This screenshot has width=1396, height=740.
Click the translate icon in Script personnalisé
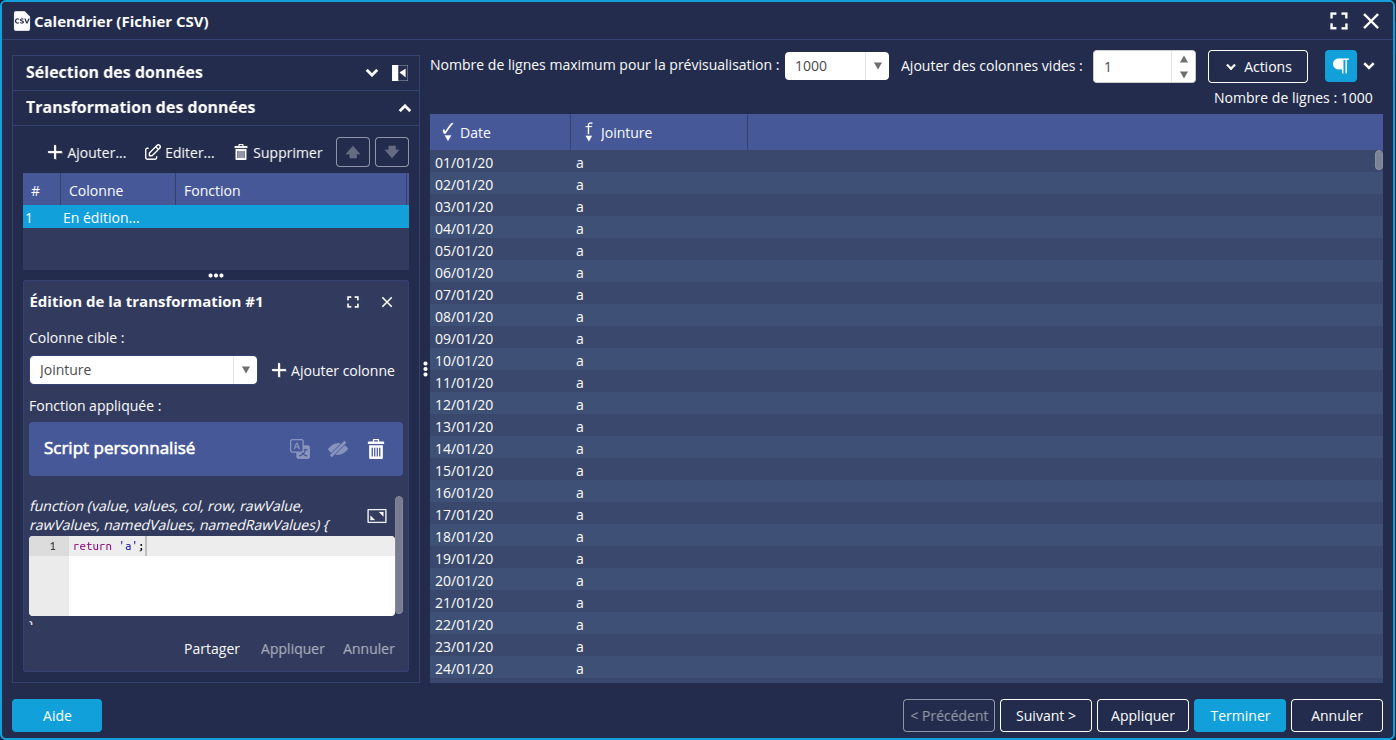(x=300, y=449)
